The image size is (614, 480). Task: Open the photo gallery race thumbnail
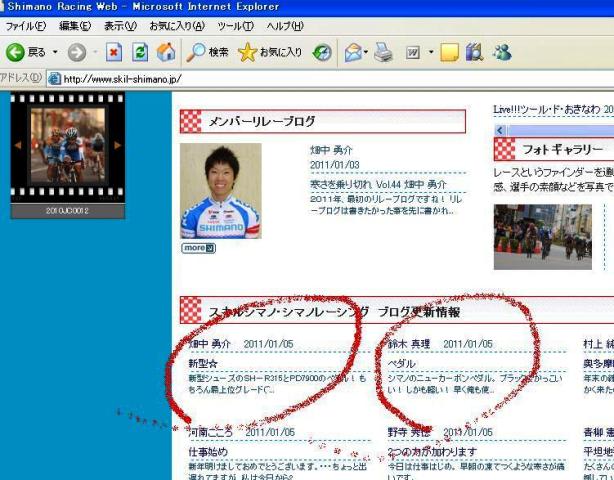543,237
